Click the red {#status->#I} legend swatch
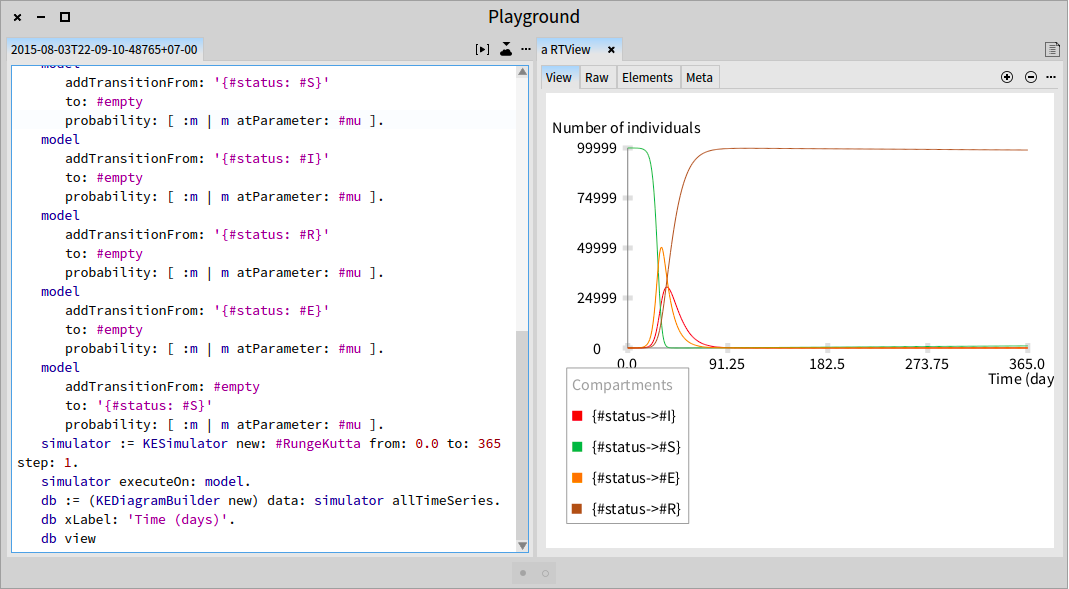Image resolution: width=1069 pixels, height=589 pixels. (577, 416)
